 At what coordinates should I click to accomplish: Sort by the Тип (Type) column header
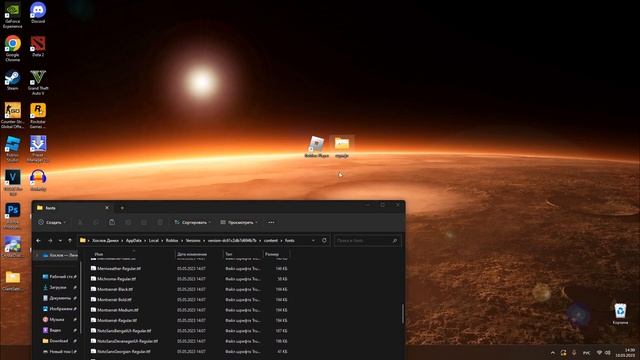242,254
